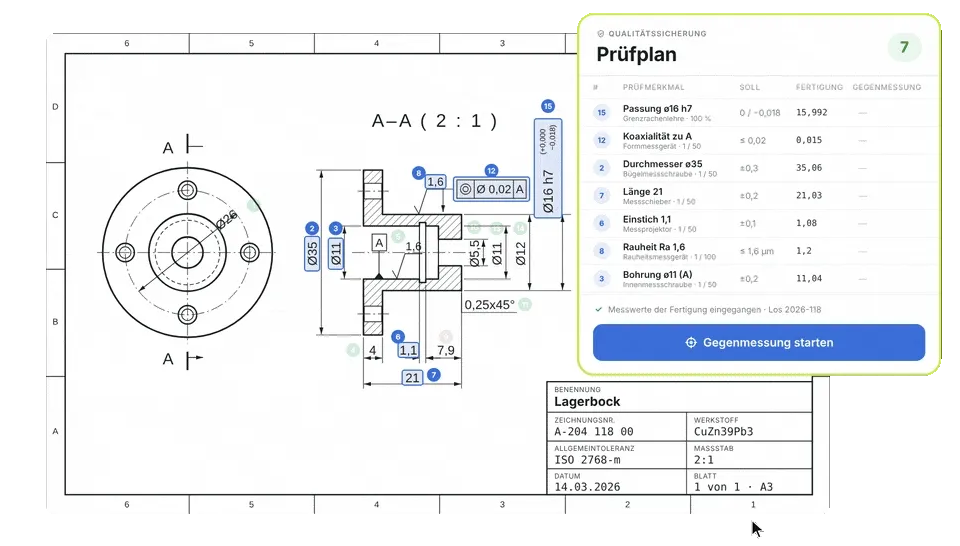This screenshot has height=546, width=960.
Task: Click faded balloon 4 beside the 4 dimension
Action: pyautogui.click(x=353, y=350)
